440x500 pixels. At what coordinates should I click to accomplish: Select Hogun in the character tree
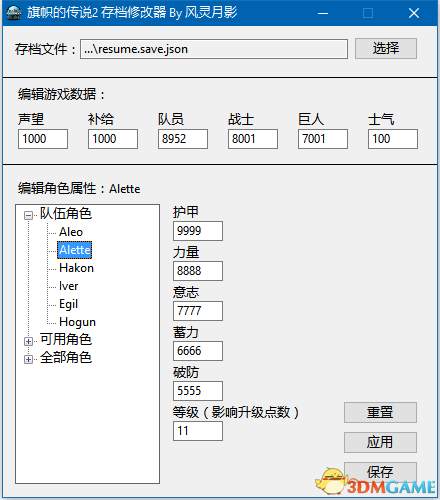pyautogui.click(x=77, y=322)
